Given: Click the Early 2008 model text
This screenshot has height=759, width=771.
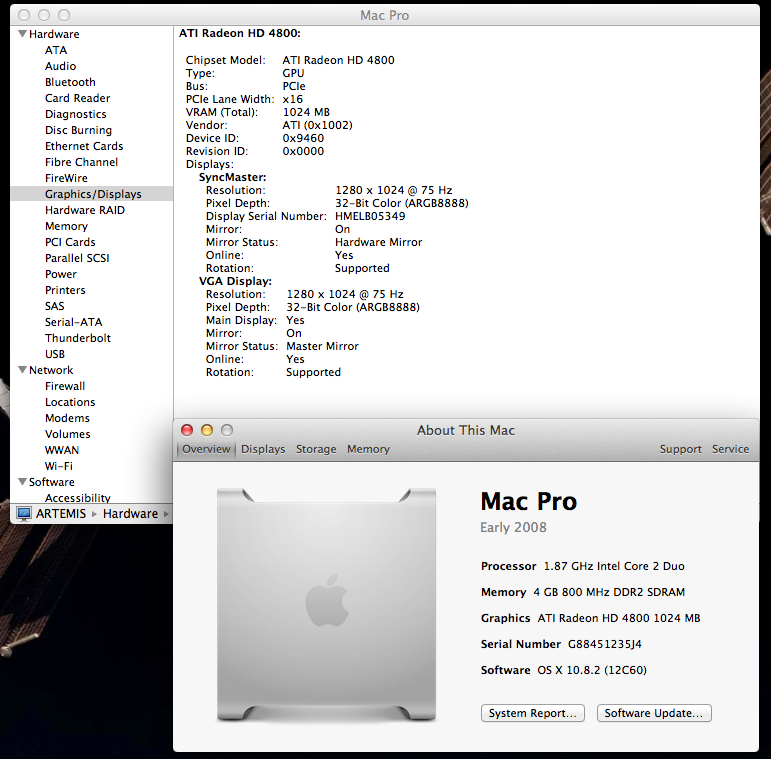Looking at the screenshot, I should 513,527.
